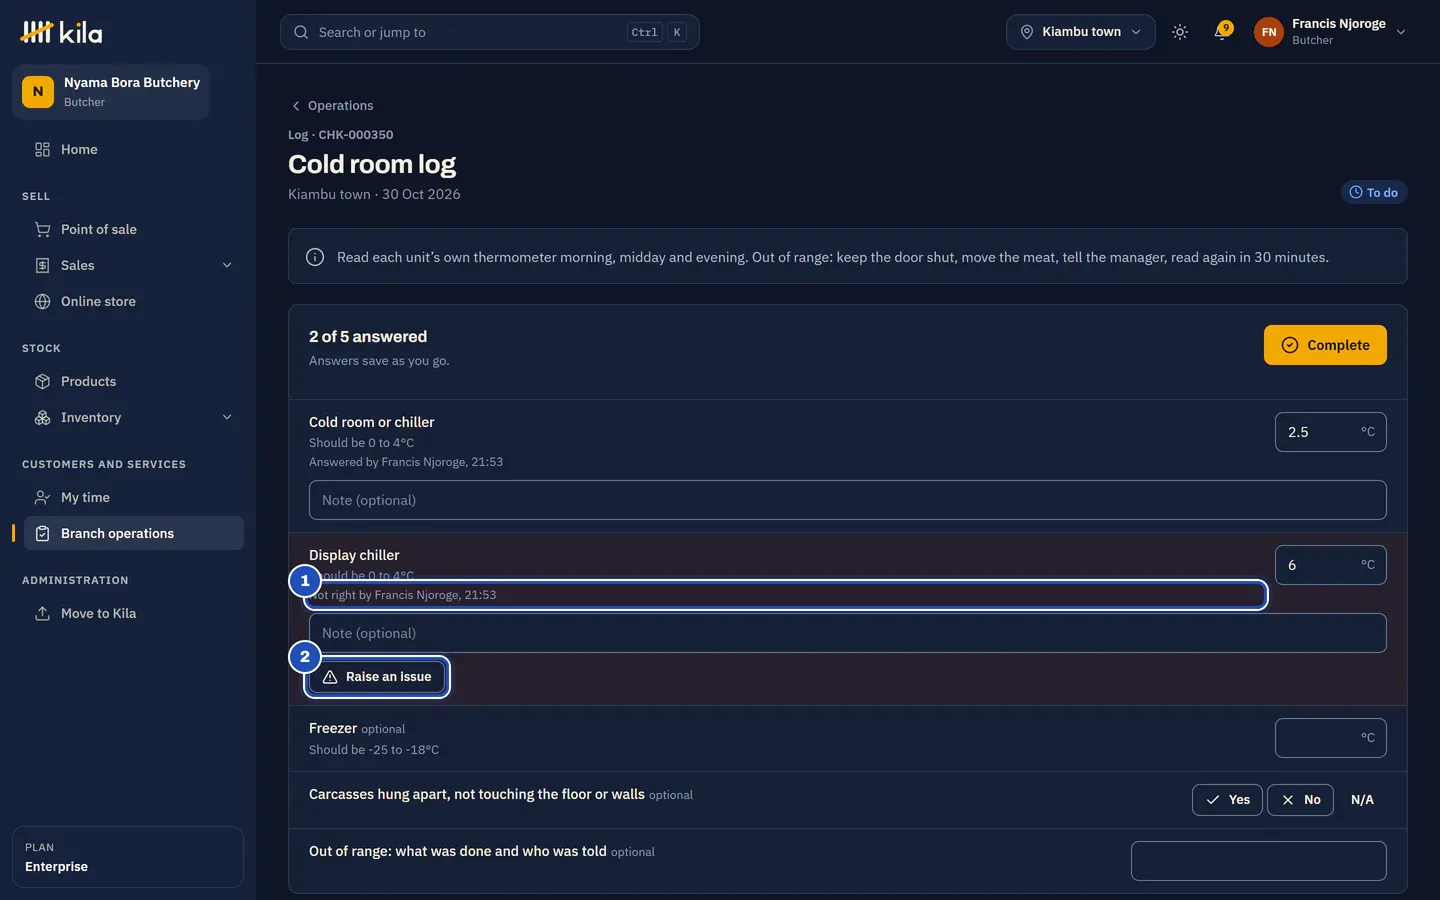The image size is (1440, 900).
Task: Open the Francis Njoroge account menu chevron
Action: pos(1401,32)
